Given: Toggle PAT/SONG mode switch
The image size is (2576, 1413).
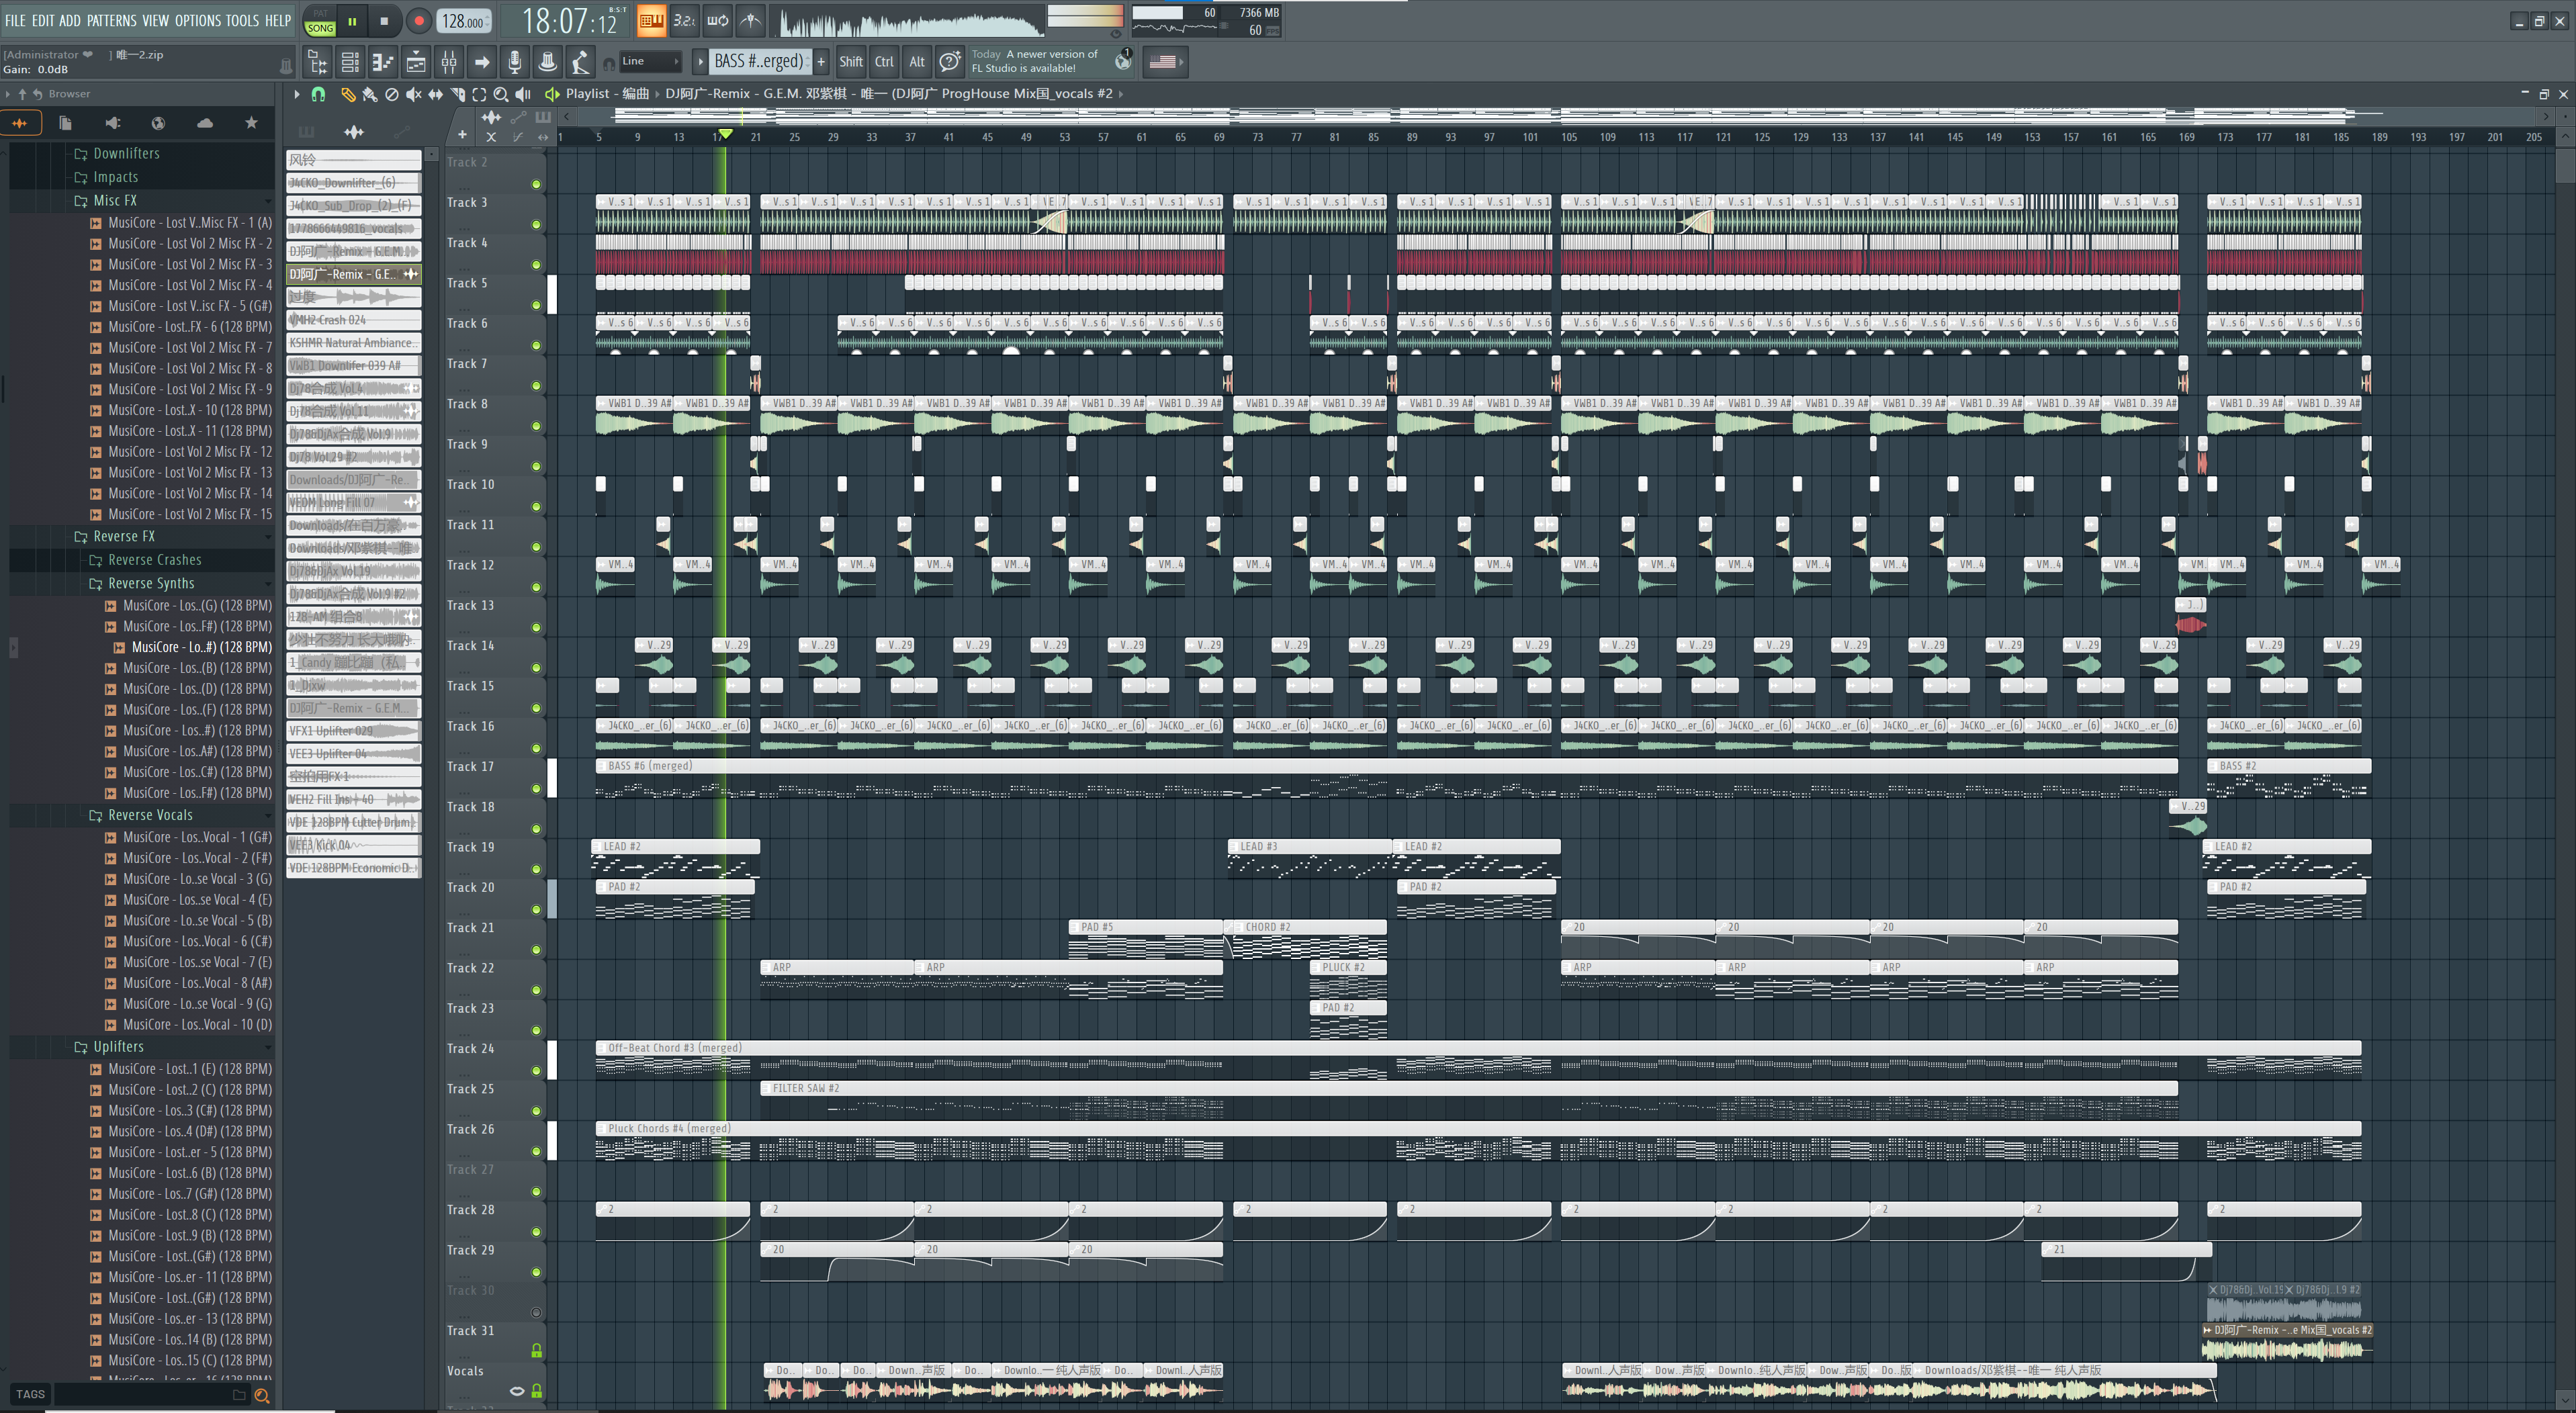Looking at the screenshot, I should (320, 21).
